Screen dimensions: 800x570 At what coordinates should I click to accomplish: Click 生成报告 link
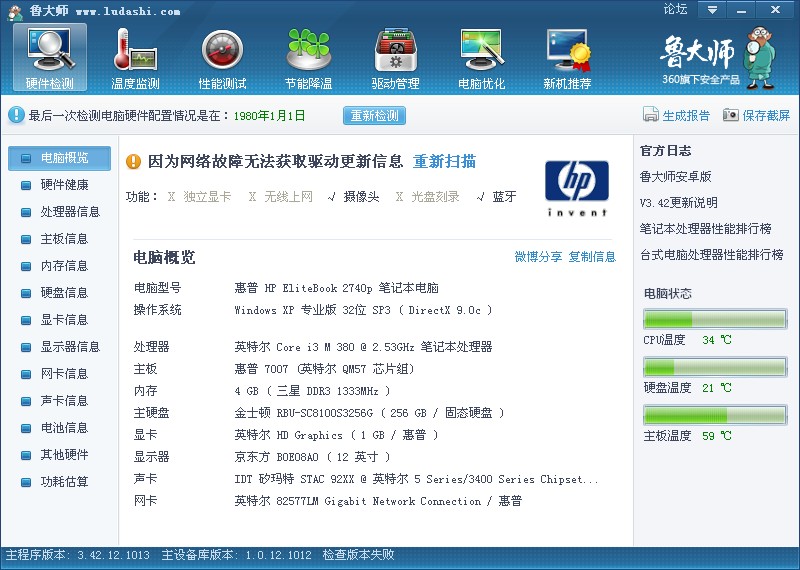point(686,116)
